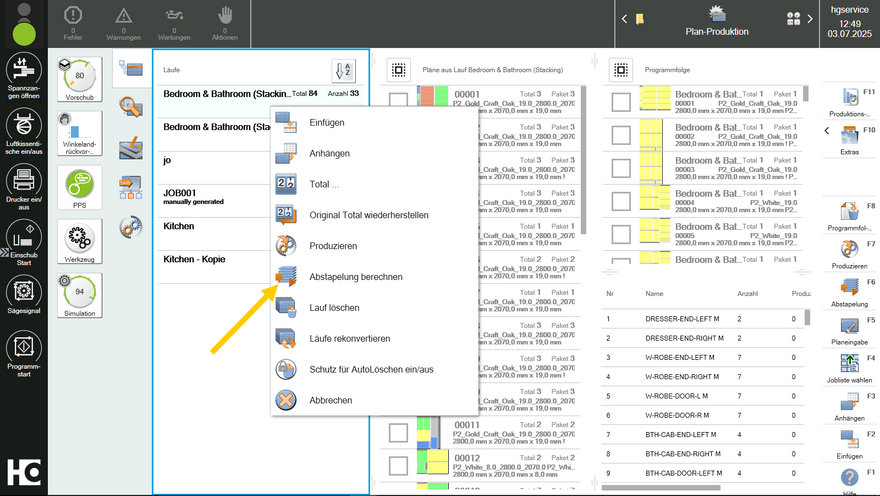The image size is (880, 496).
Task: Select the run list view tab icon
Action: coord(131,68)
